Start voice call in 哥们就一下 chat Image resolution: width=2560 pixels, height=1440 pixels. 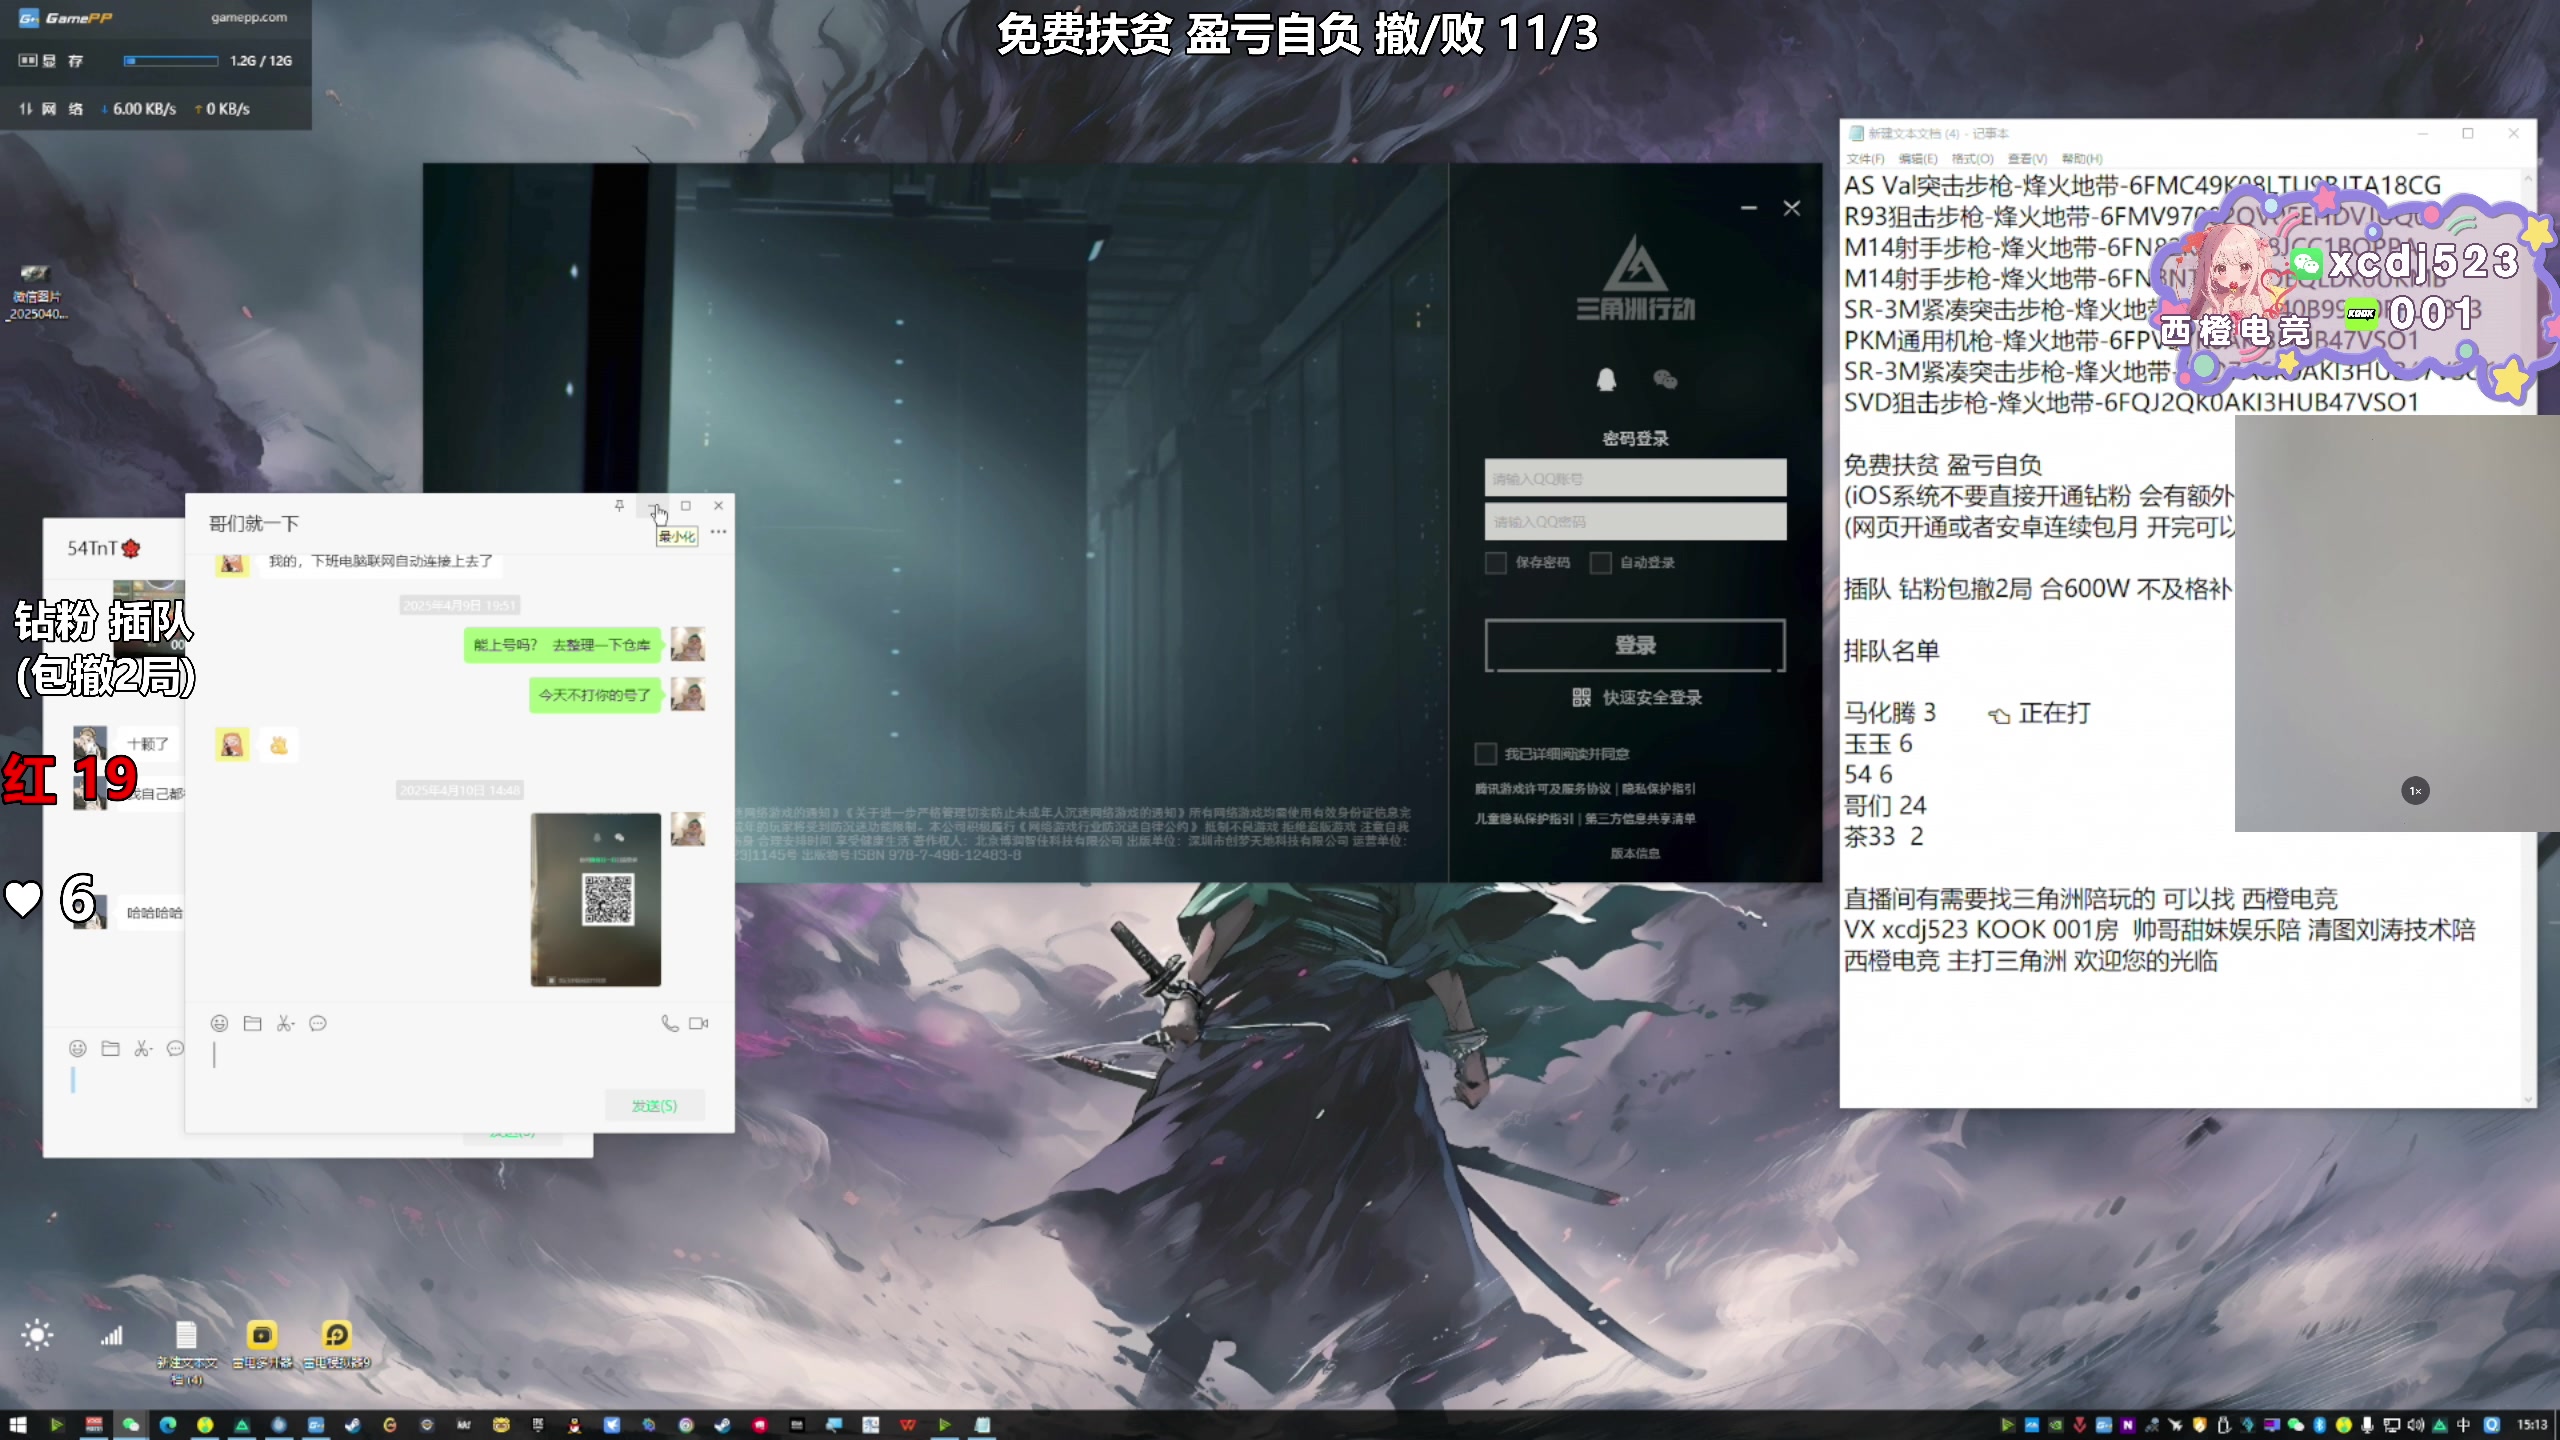(x=669, y=1023)
